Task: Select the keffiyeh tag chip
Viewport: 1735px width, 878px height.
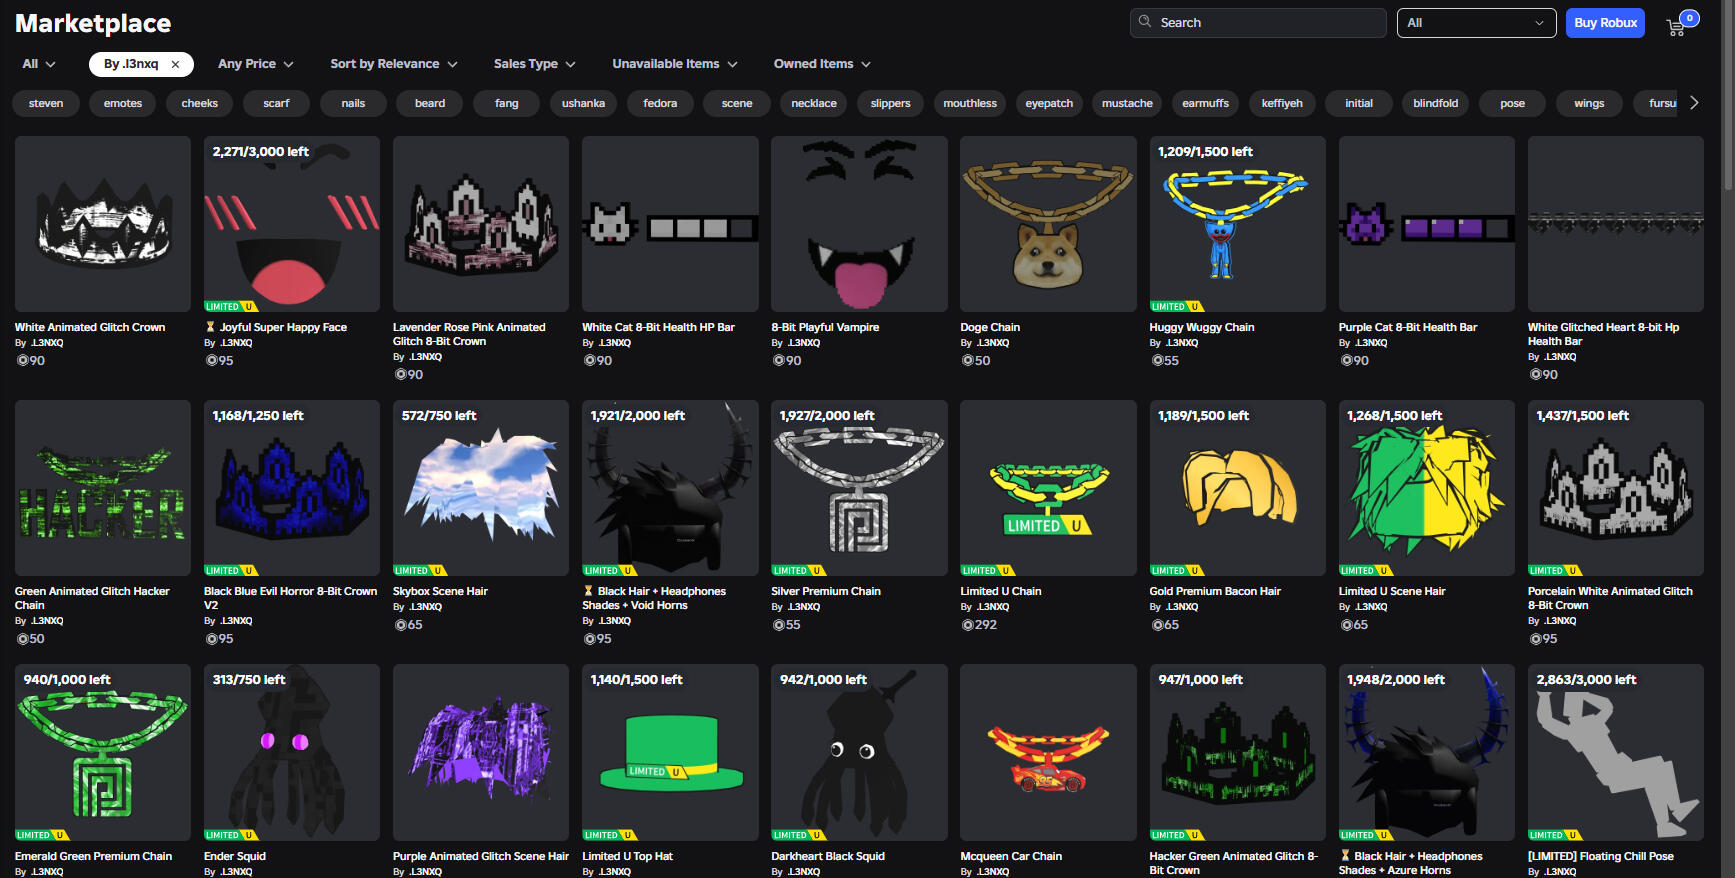Action: (x=1282, y=103)
